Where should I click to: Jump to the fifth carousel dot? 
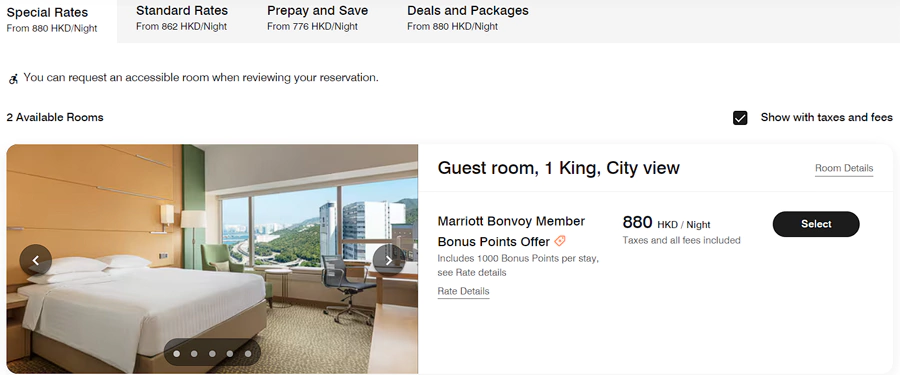247,354
